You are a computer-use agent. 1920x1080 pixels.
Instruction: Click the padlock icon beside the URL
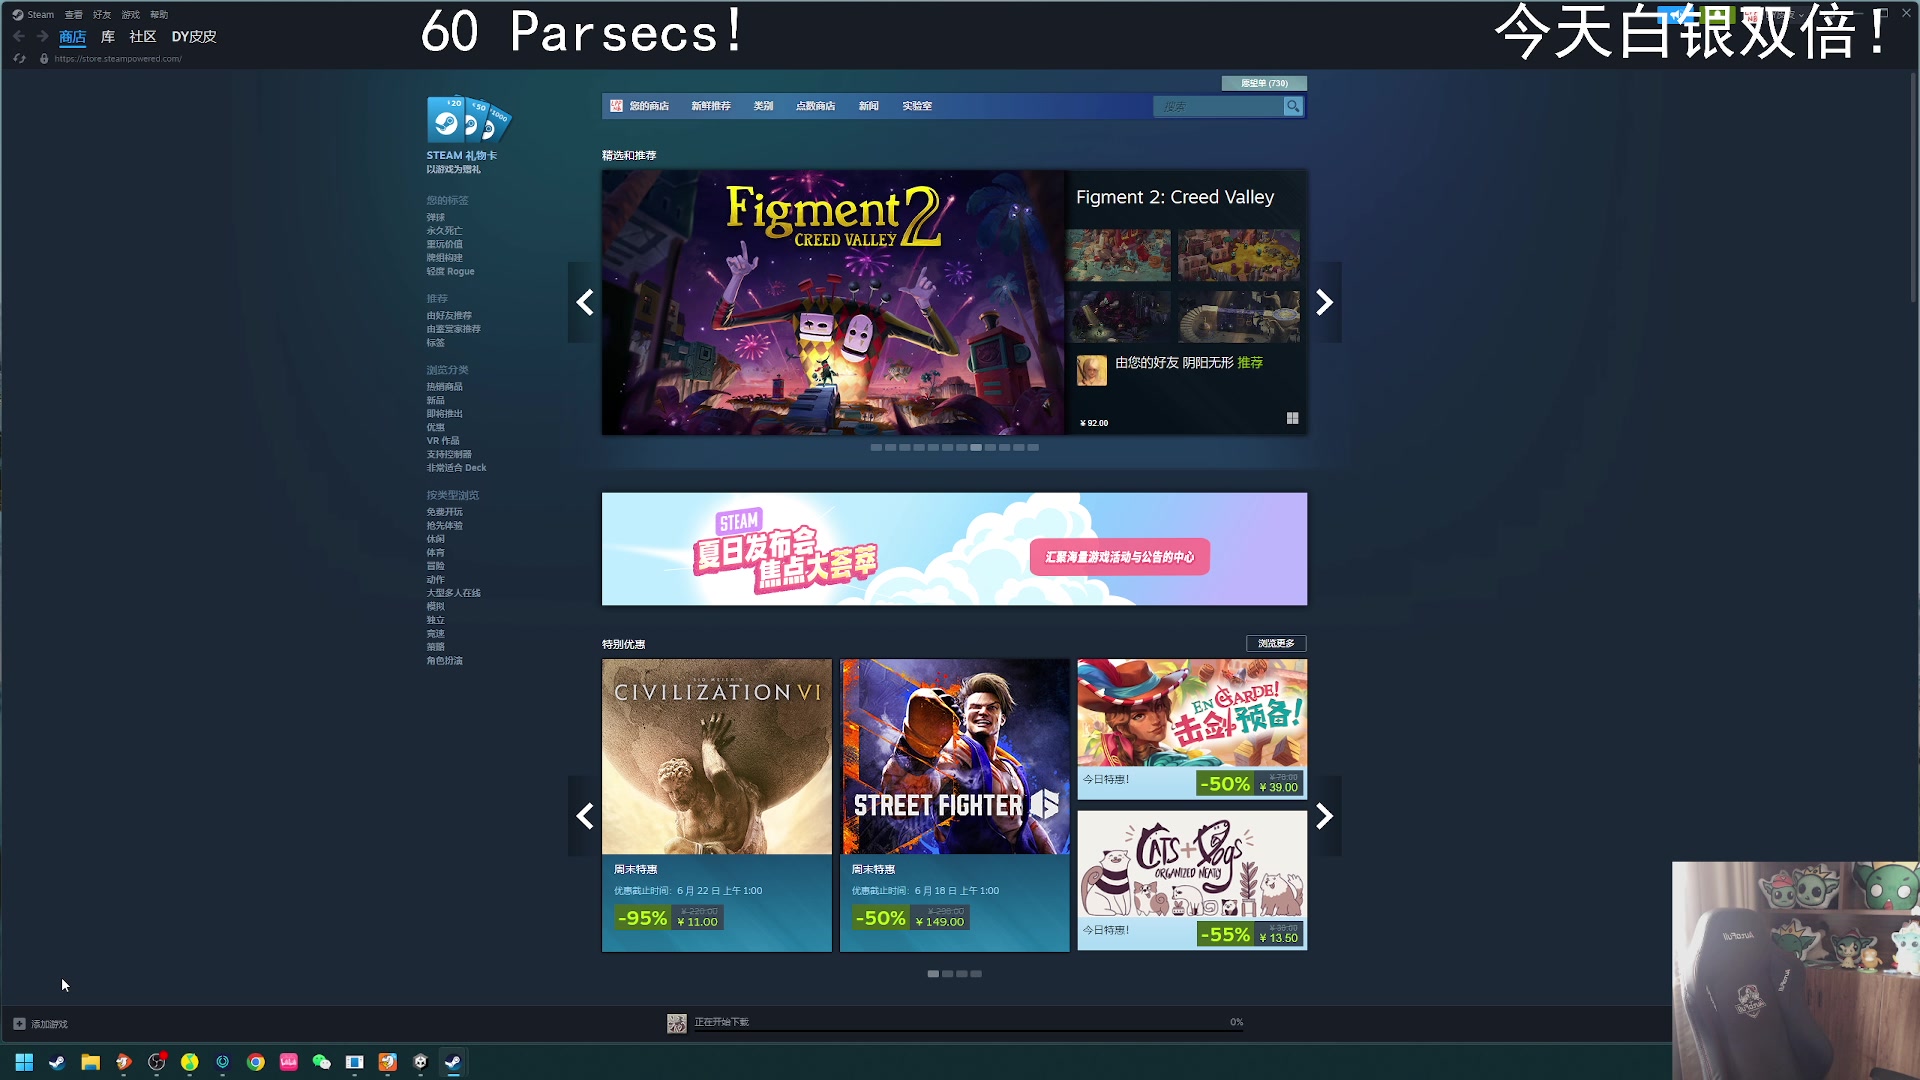44,59
